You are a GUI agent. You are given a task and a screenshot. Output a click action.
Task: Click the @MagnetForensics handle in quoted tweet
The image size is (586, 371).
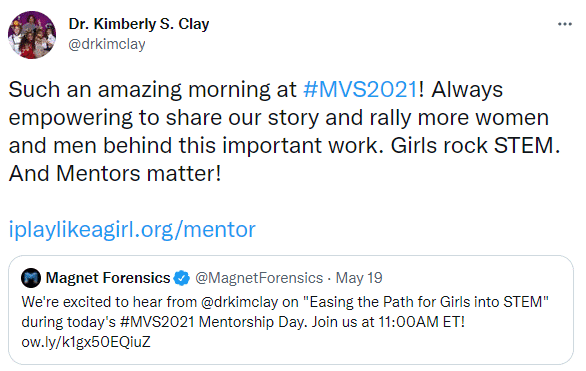(x=259, y=278)
